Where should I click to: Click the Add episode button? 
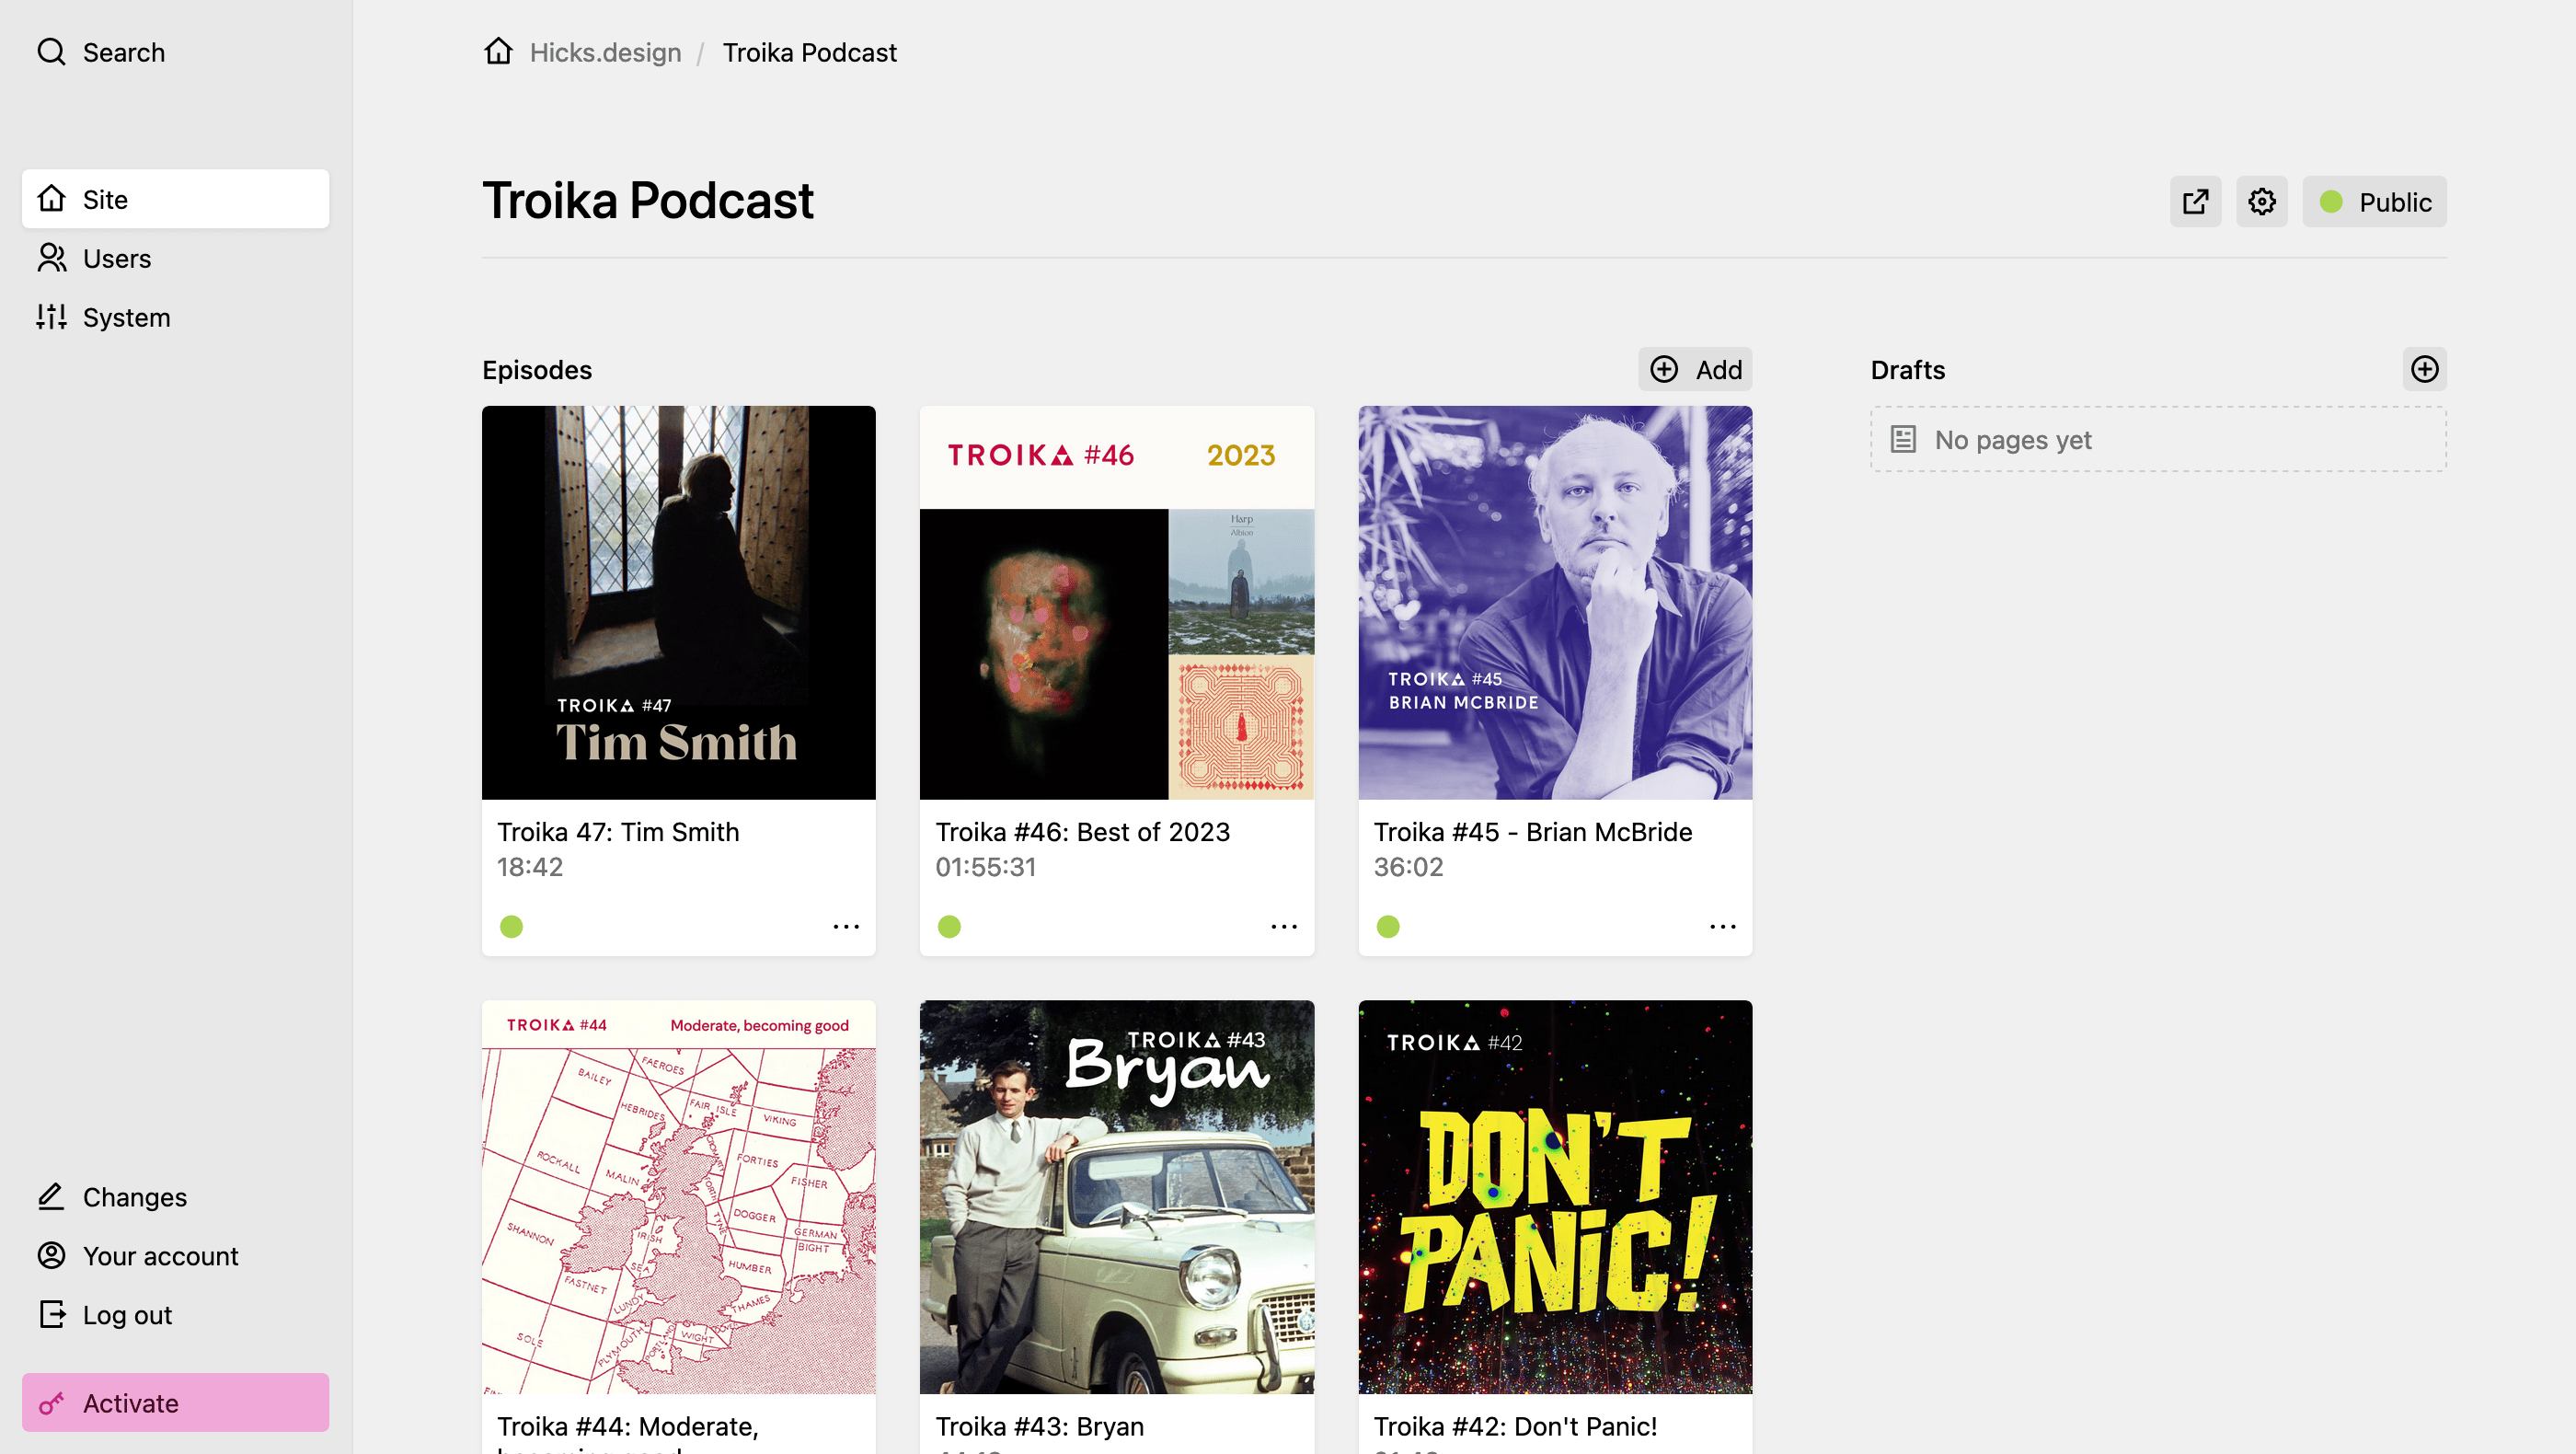(x=1694, y=369)
